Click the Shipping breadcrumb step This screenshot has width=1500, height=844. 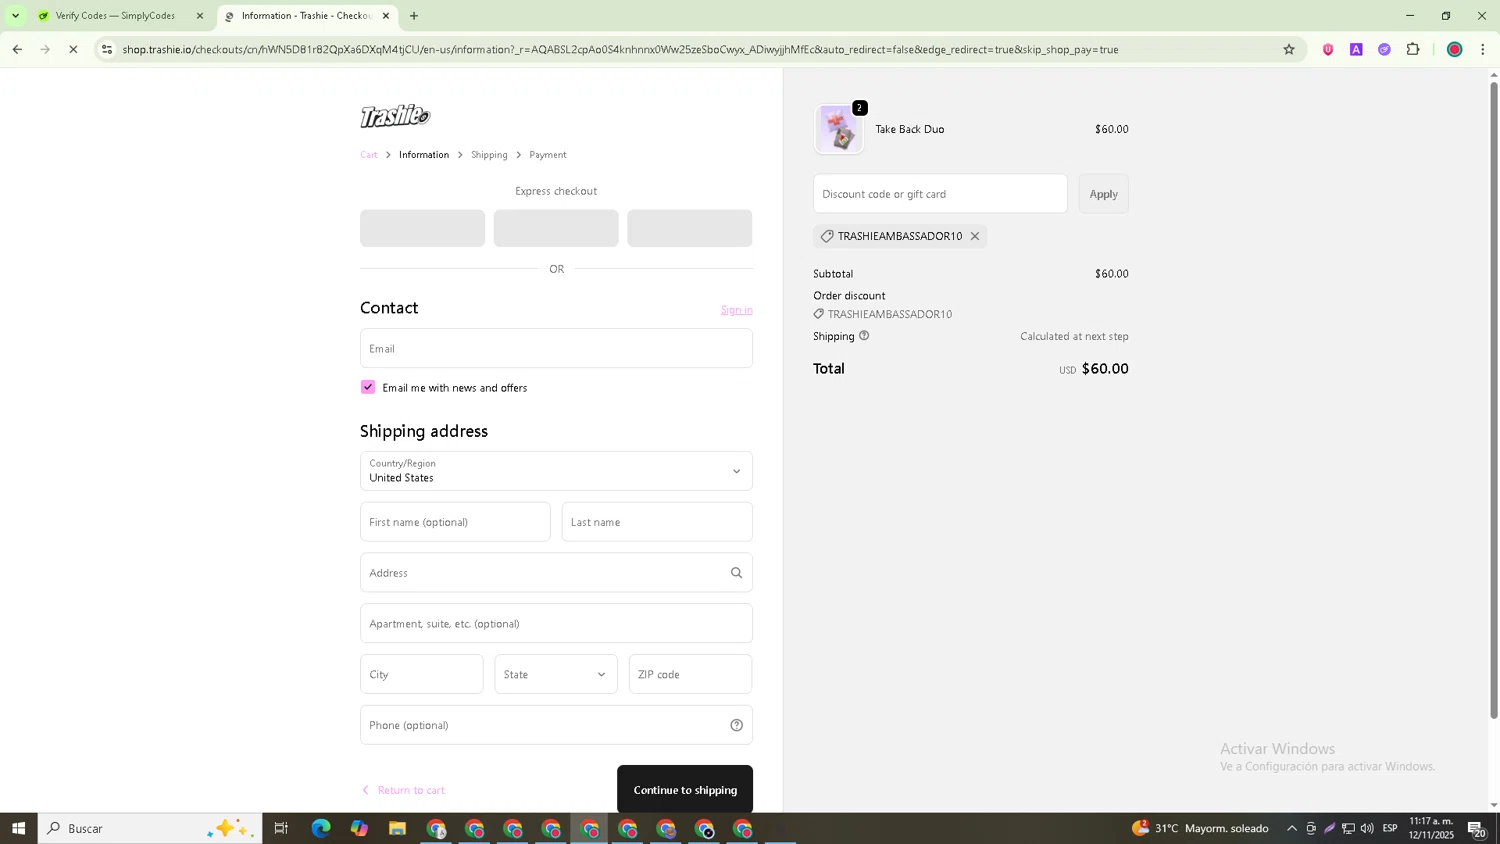pyautogui.click(x=489, y=155)
